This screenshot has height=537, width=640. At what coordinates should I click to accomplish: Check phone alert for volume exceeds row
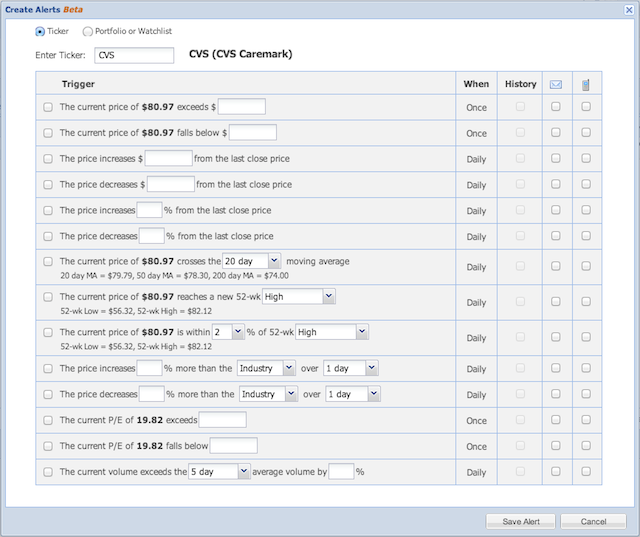point(586,471)
